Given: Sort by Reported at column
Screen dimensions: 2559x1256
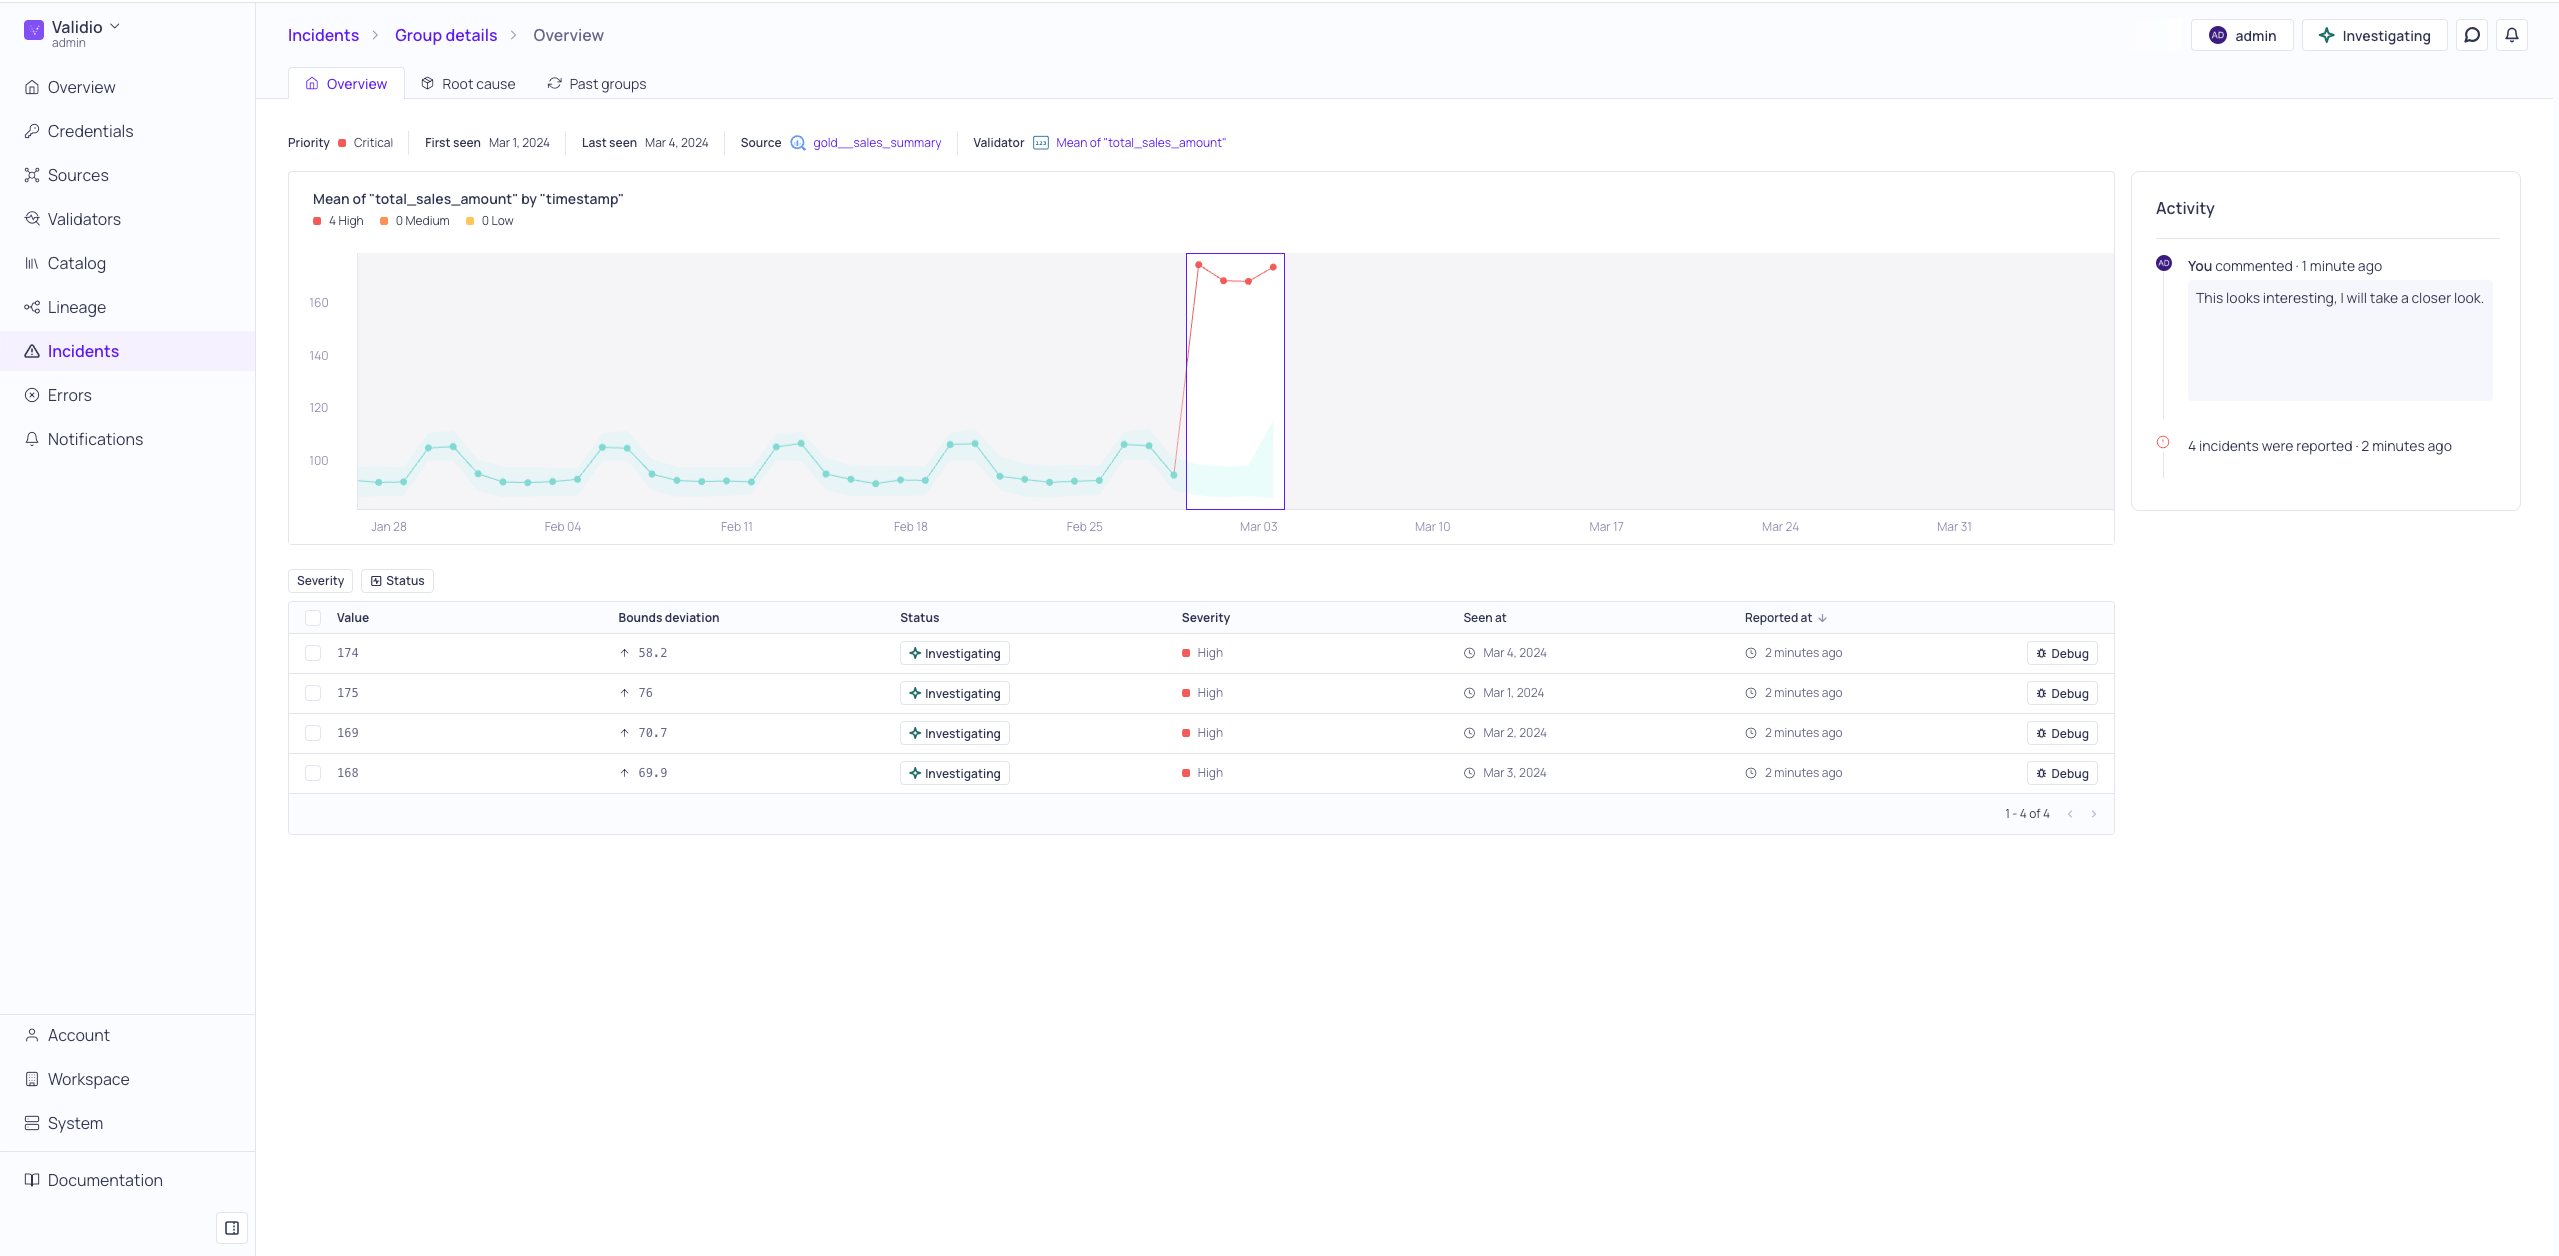Looking at the screenshot, I should tap(1785, 618).
